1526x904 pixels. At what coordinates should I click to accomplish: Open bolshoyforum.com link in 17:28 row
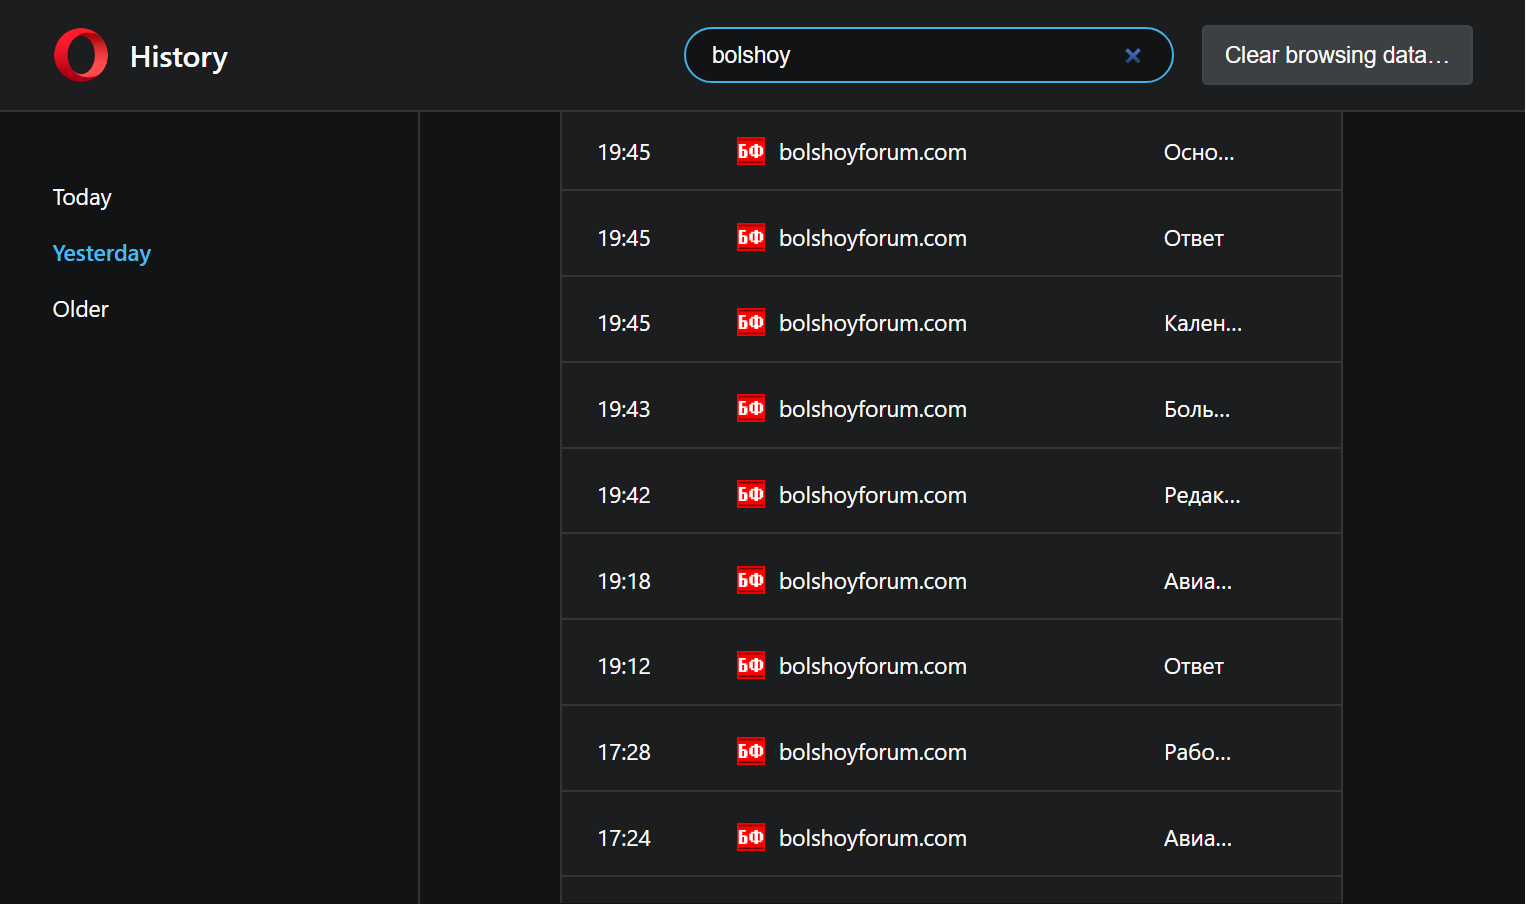click(873, 752)
